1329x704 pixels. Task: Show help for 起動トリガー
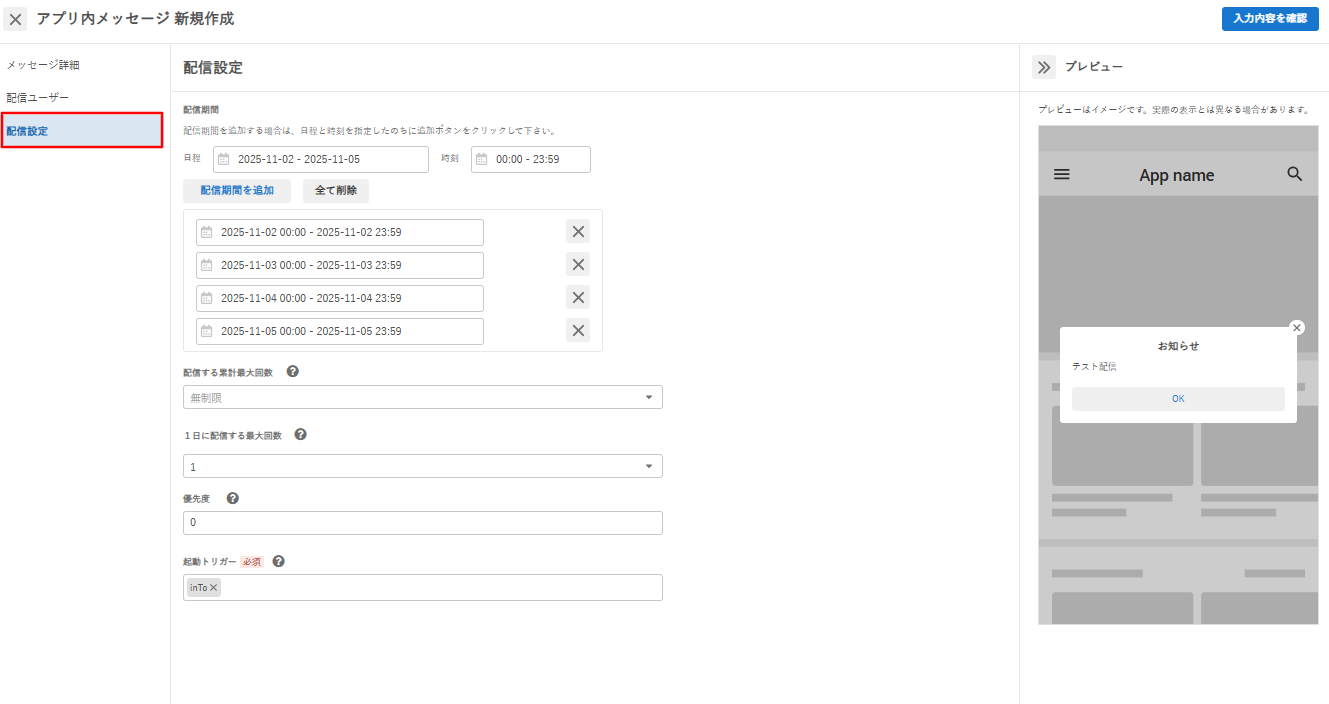coord(279,561)
